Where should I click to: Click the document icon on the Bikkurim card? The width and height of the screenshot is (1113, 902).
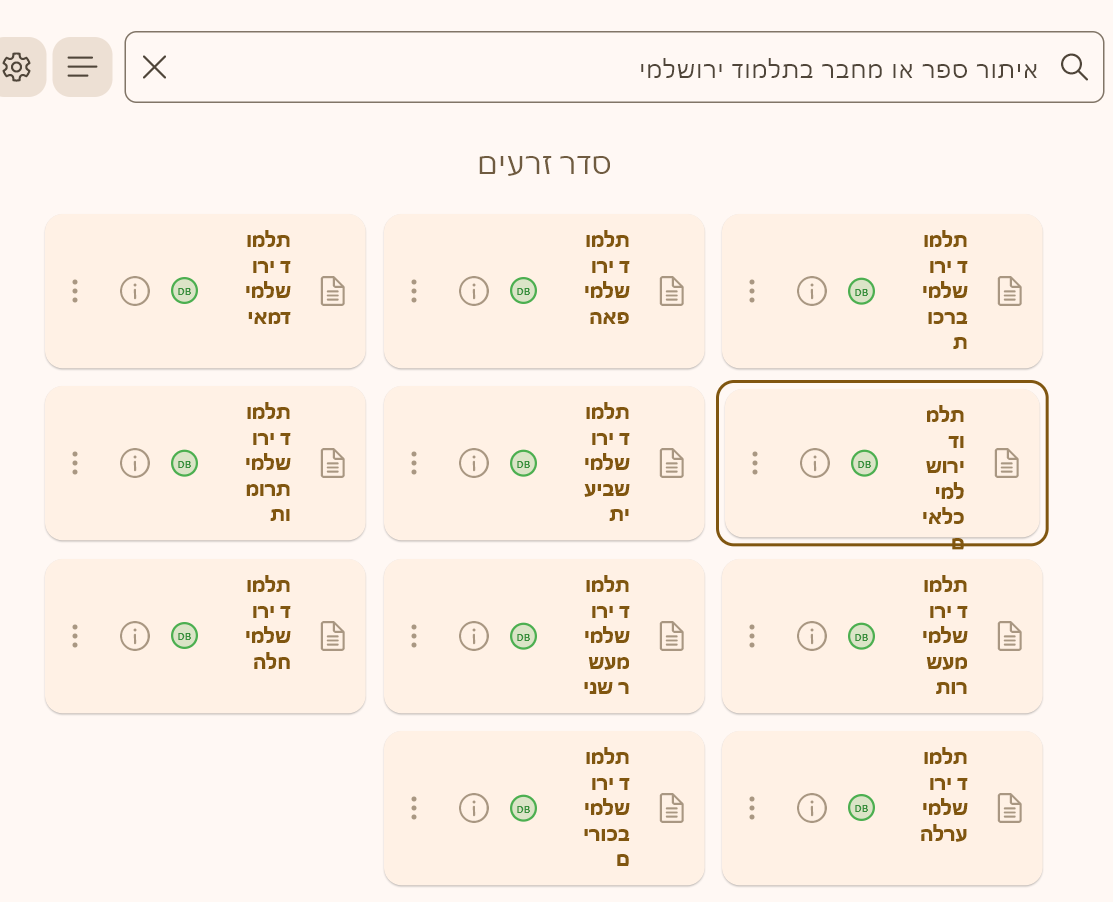point(670,808)
